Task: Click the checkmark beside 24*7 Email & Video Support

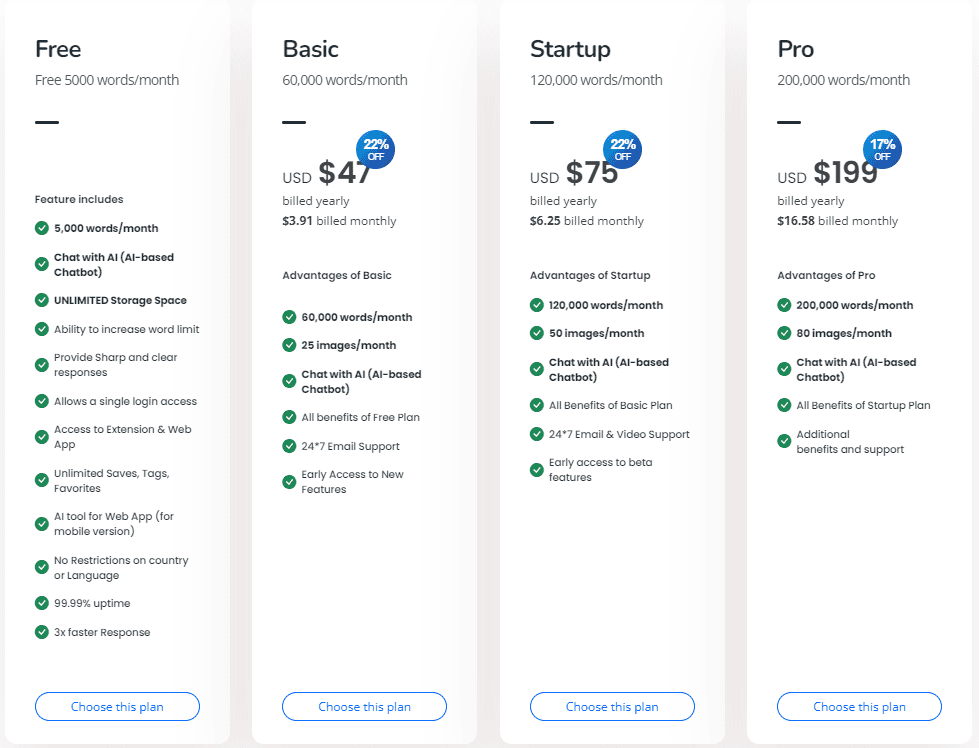Action: [536, 434]
